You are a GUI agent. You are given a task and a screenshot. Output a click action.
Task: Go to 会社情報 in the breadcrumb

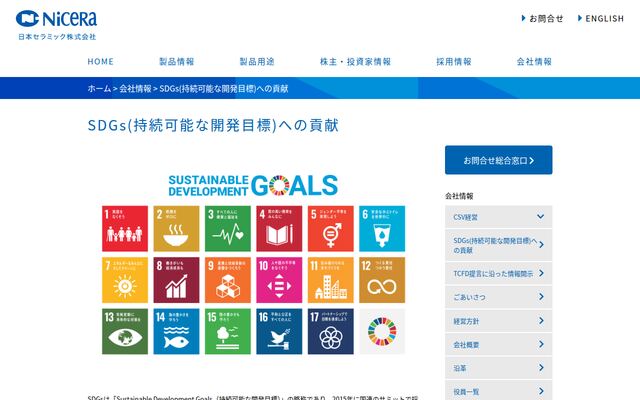[135, 89]
